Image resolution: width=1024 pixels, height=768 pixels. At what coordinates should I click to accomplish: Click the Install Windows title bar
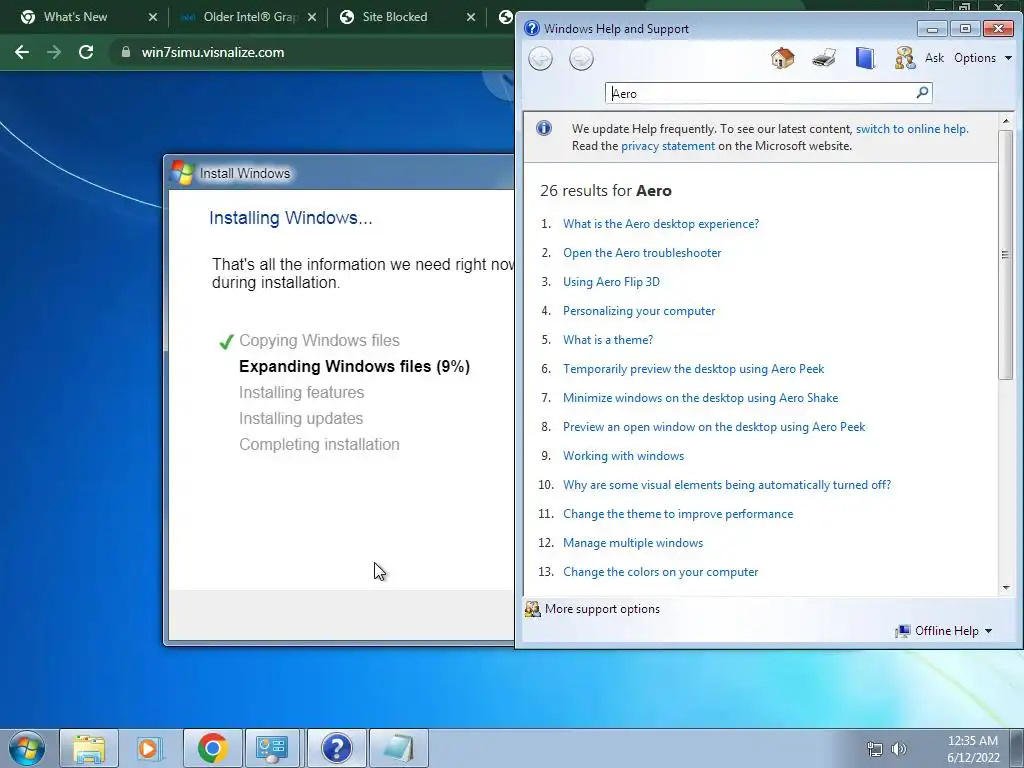[x=340, y=173]
